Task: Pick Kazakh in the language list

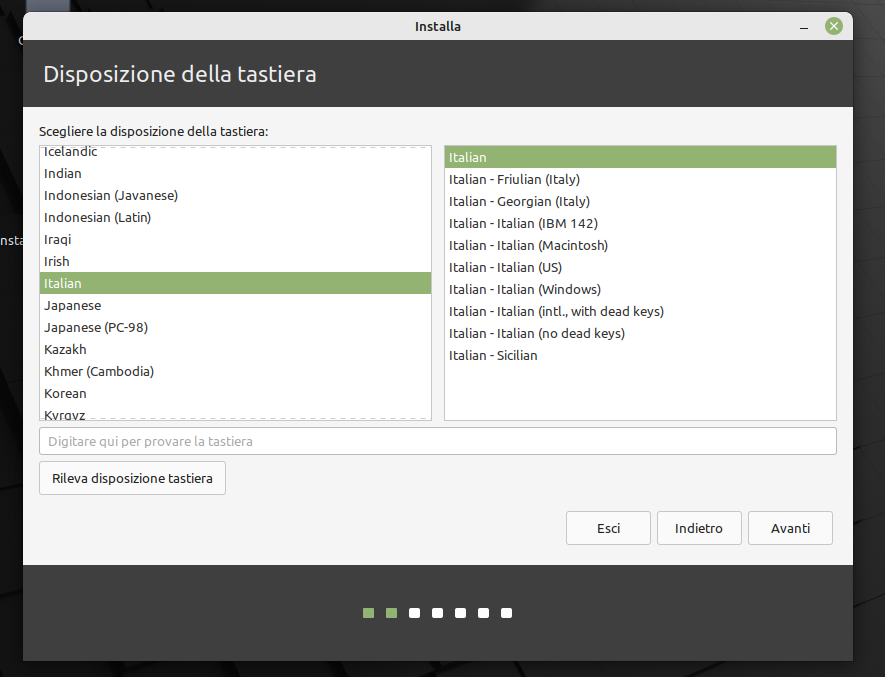Action: click(x=235, y=350)
